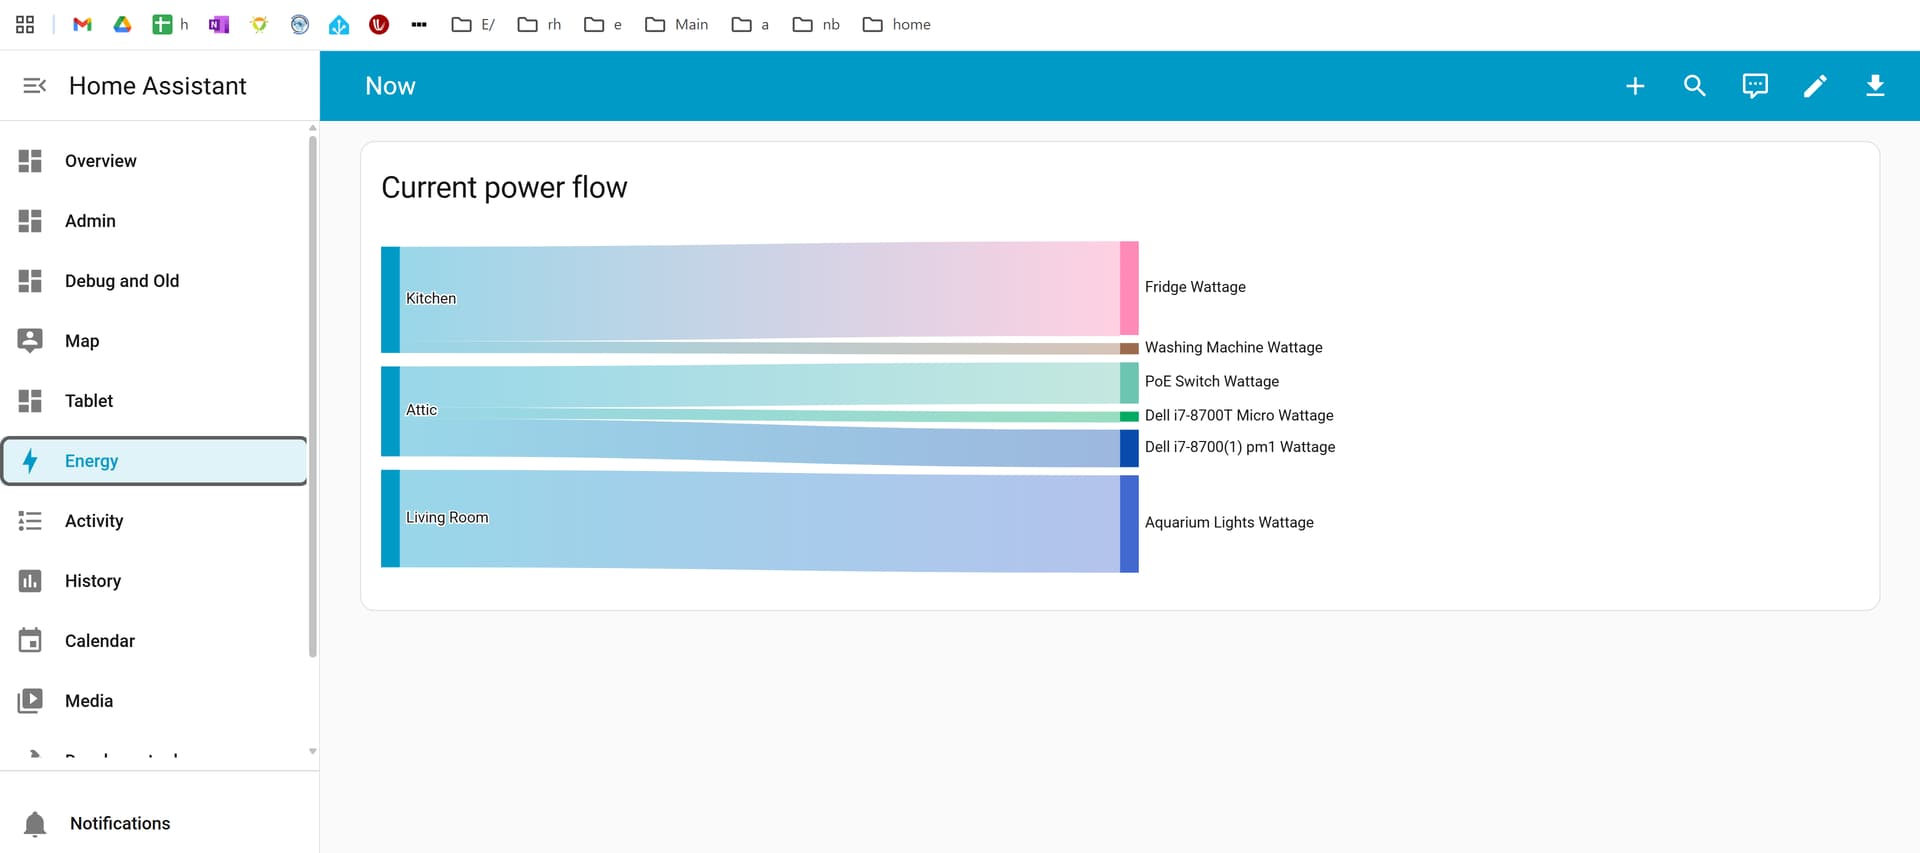Expand the nb bookmarks folder
The image size is (1920, 853).
816,24
